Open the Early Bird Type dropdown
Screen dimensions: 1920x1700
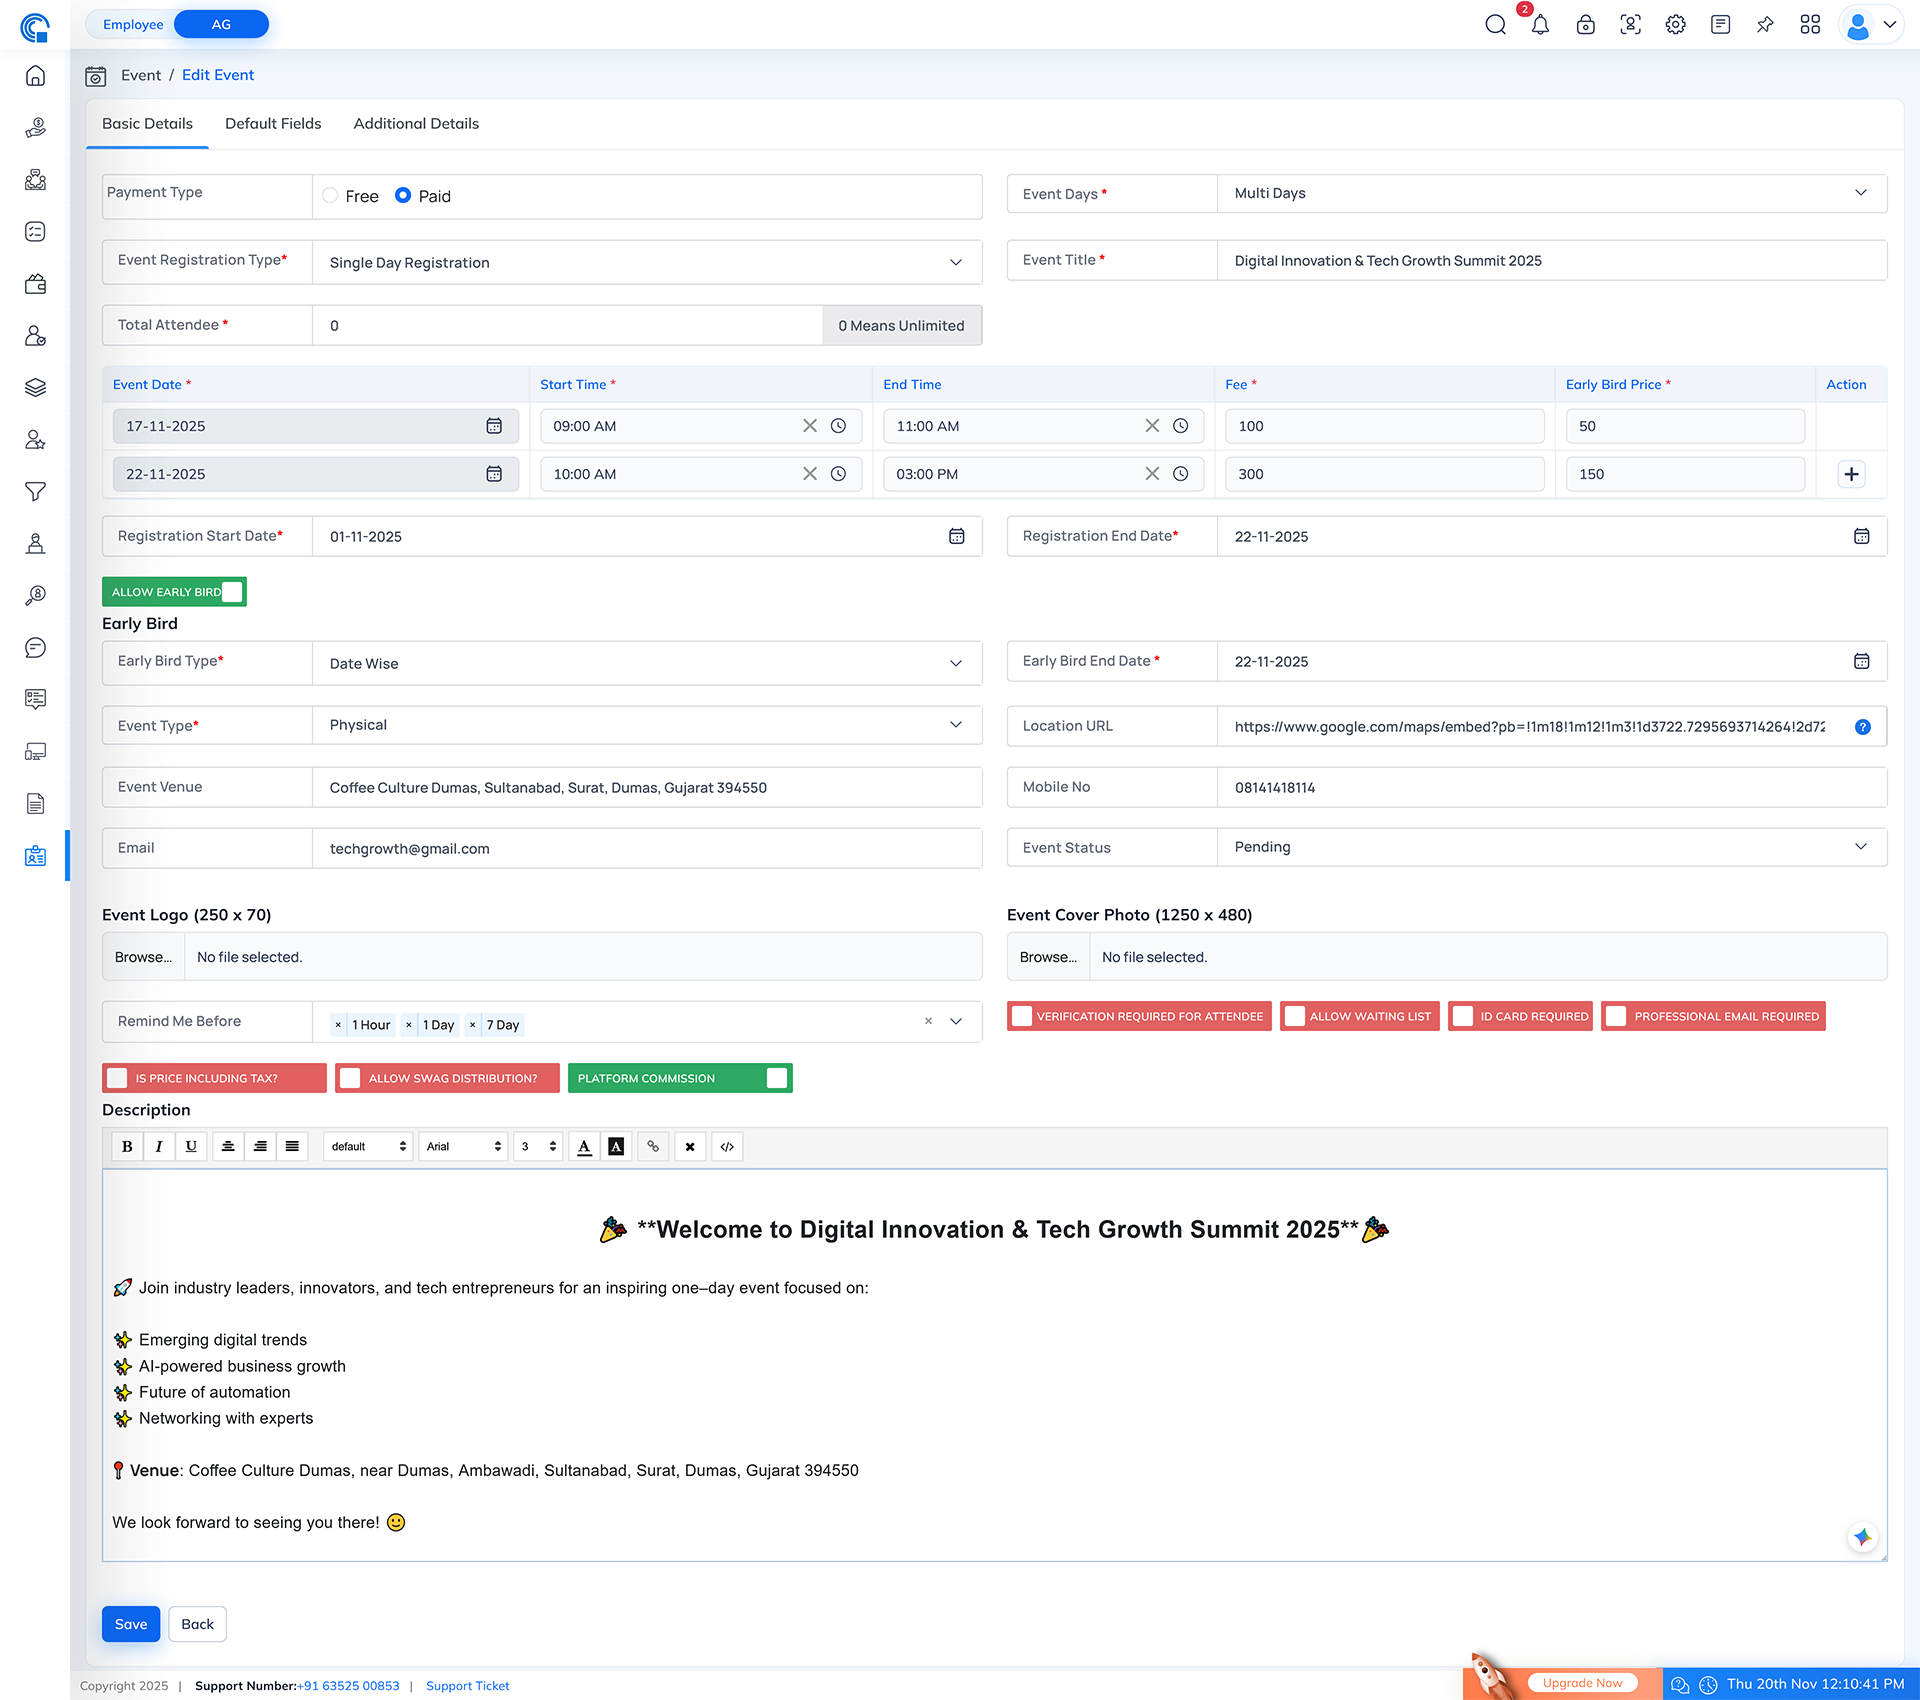click(x=953, y=663)
